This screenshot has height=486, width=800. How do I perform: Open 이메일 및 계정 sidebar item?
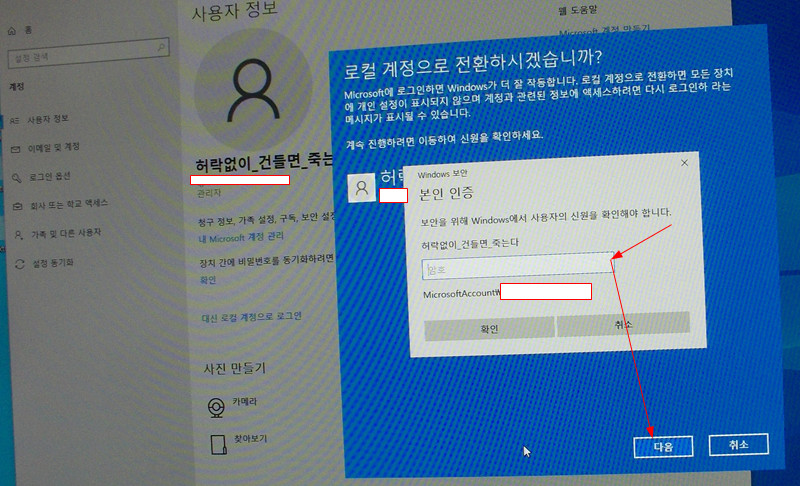pos(54,147)
